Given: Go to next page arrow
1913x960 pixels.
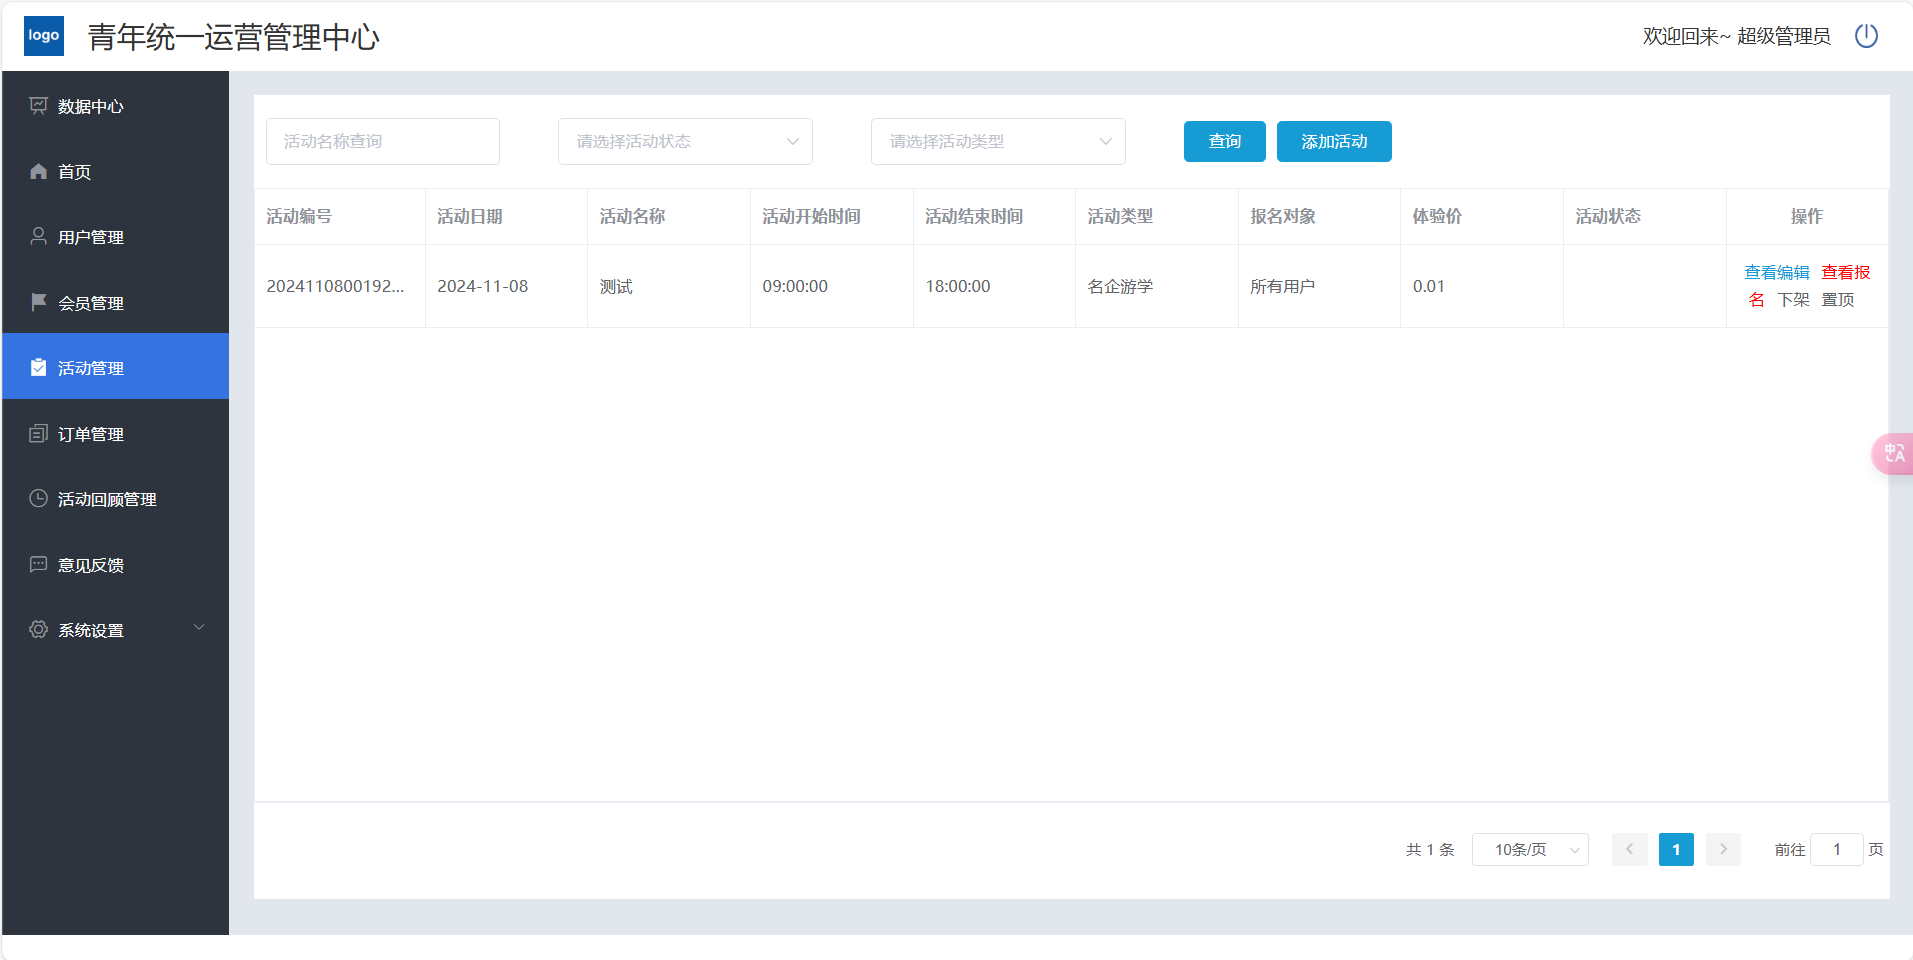Looking at the screenshot, I should point(1723,849).
